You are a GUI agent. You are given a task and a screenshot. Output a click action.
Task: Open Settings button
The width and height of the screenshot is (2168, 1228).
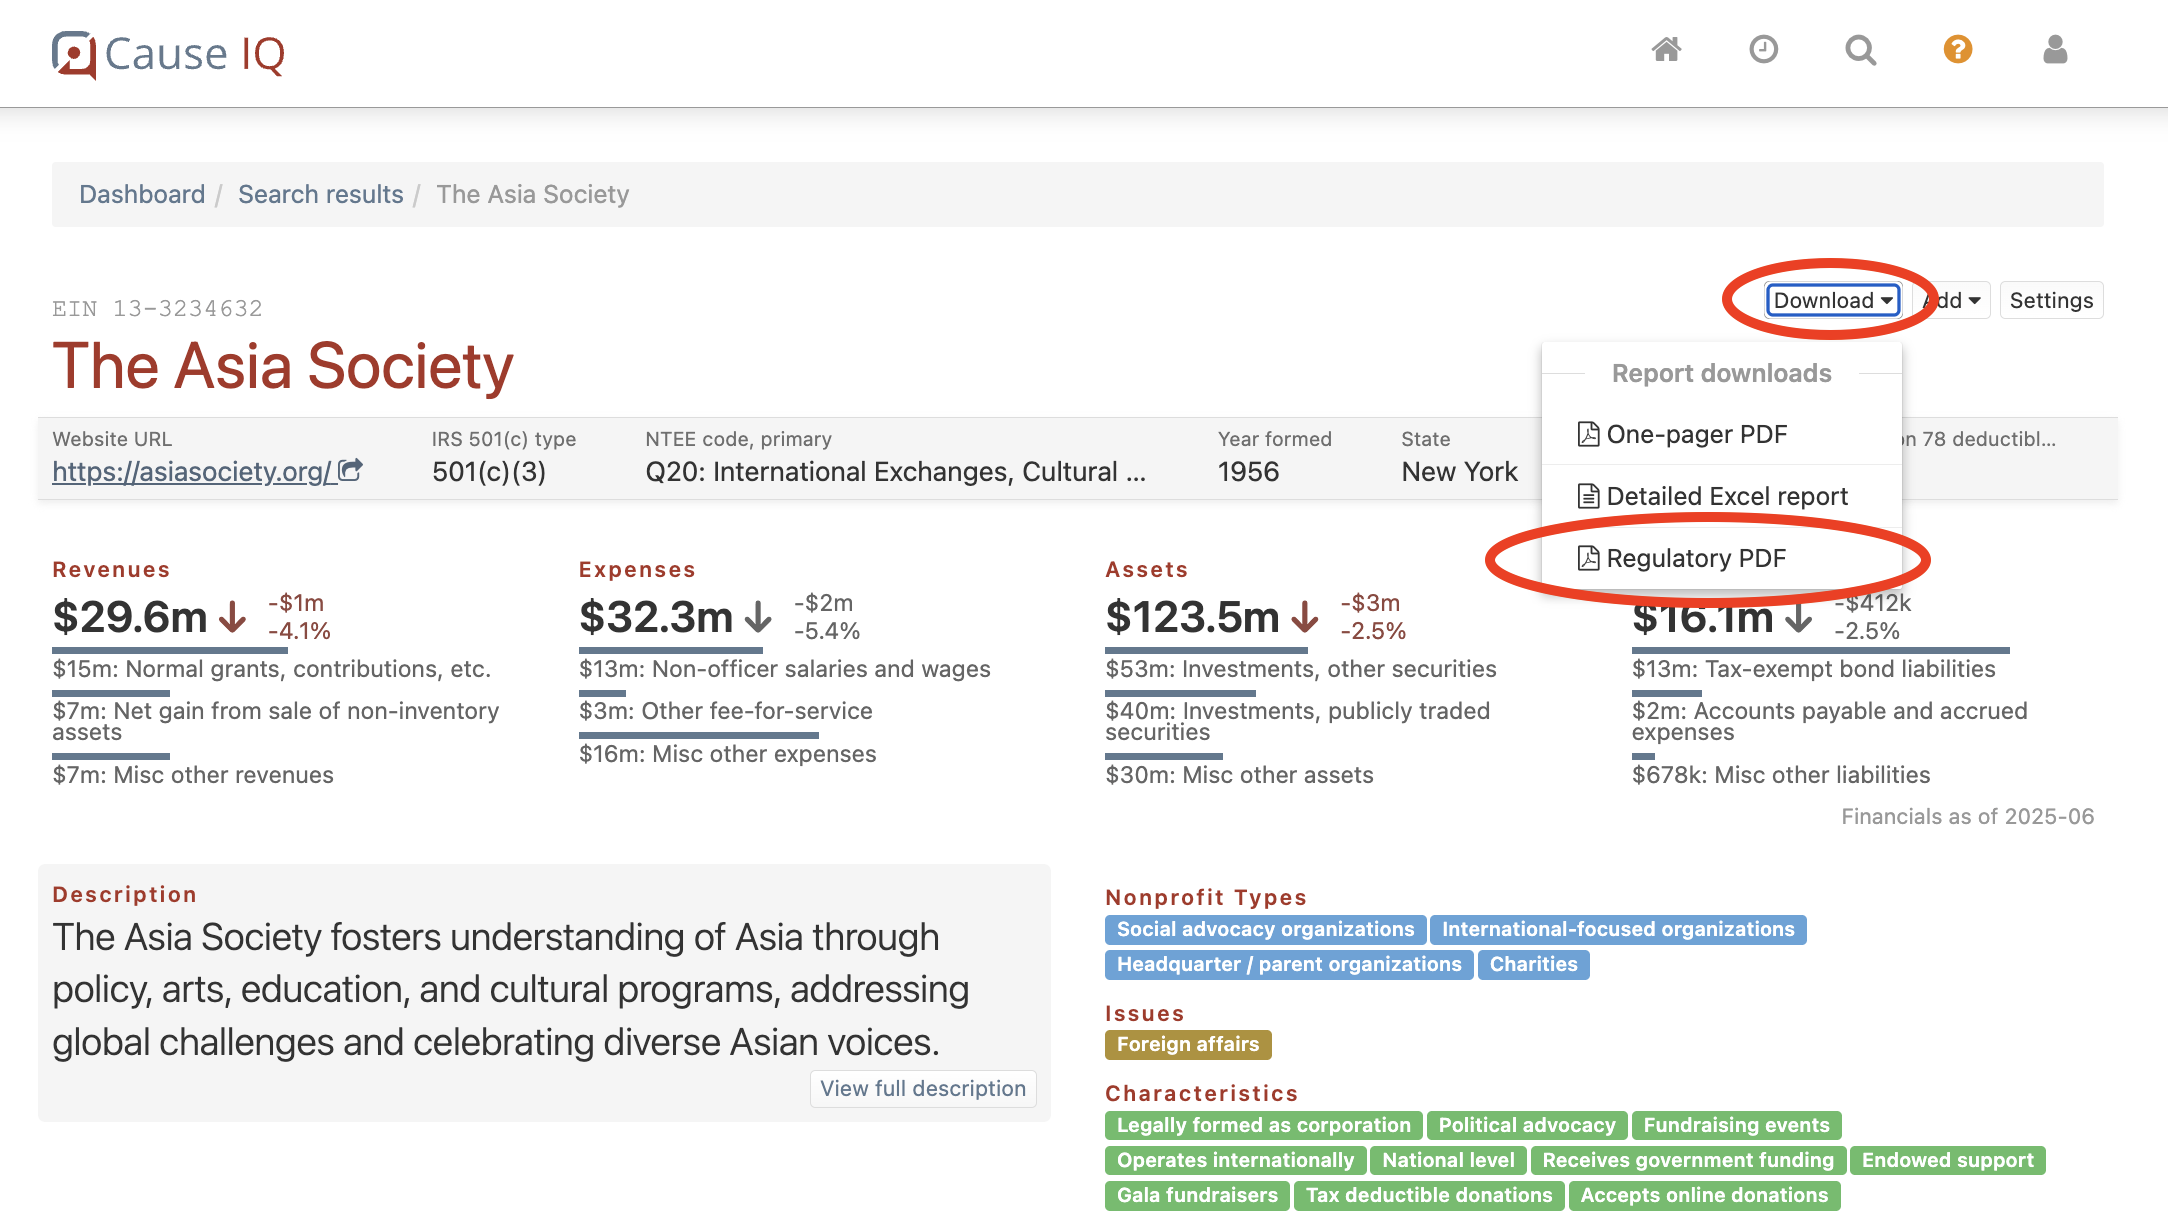tap(2051, 300)
